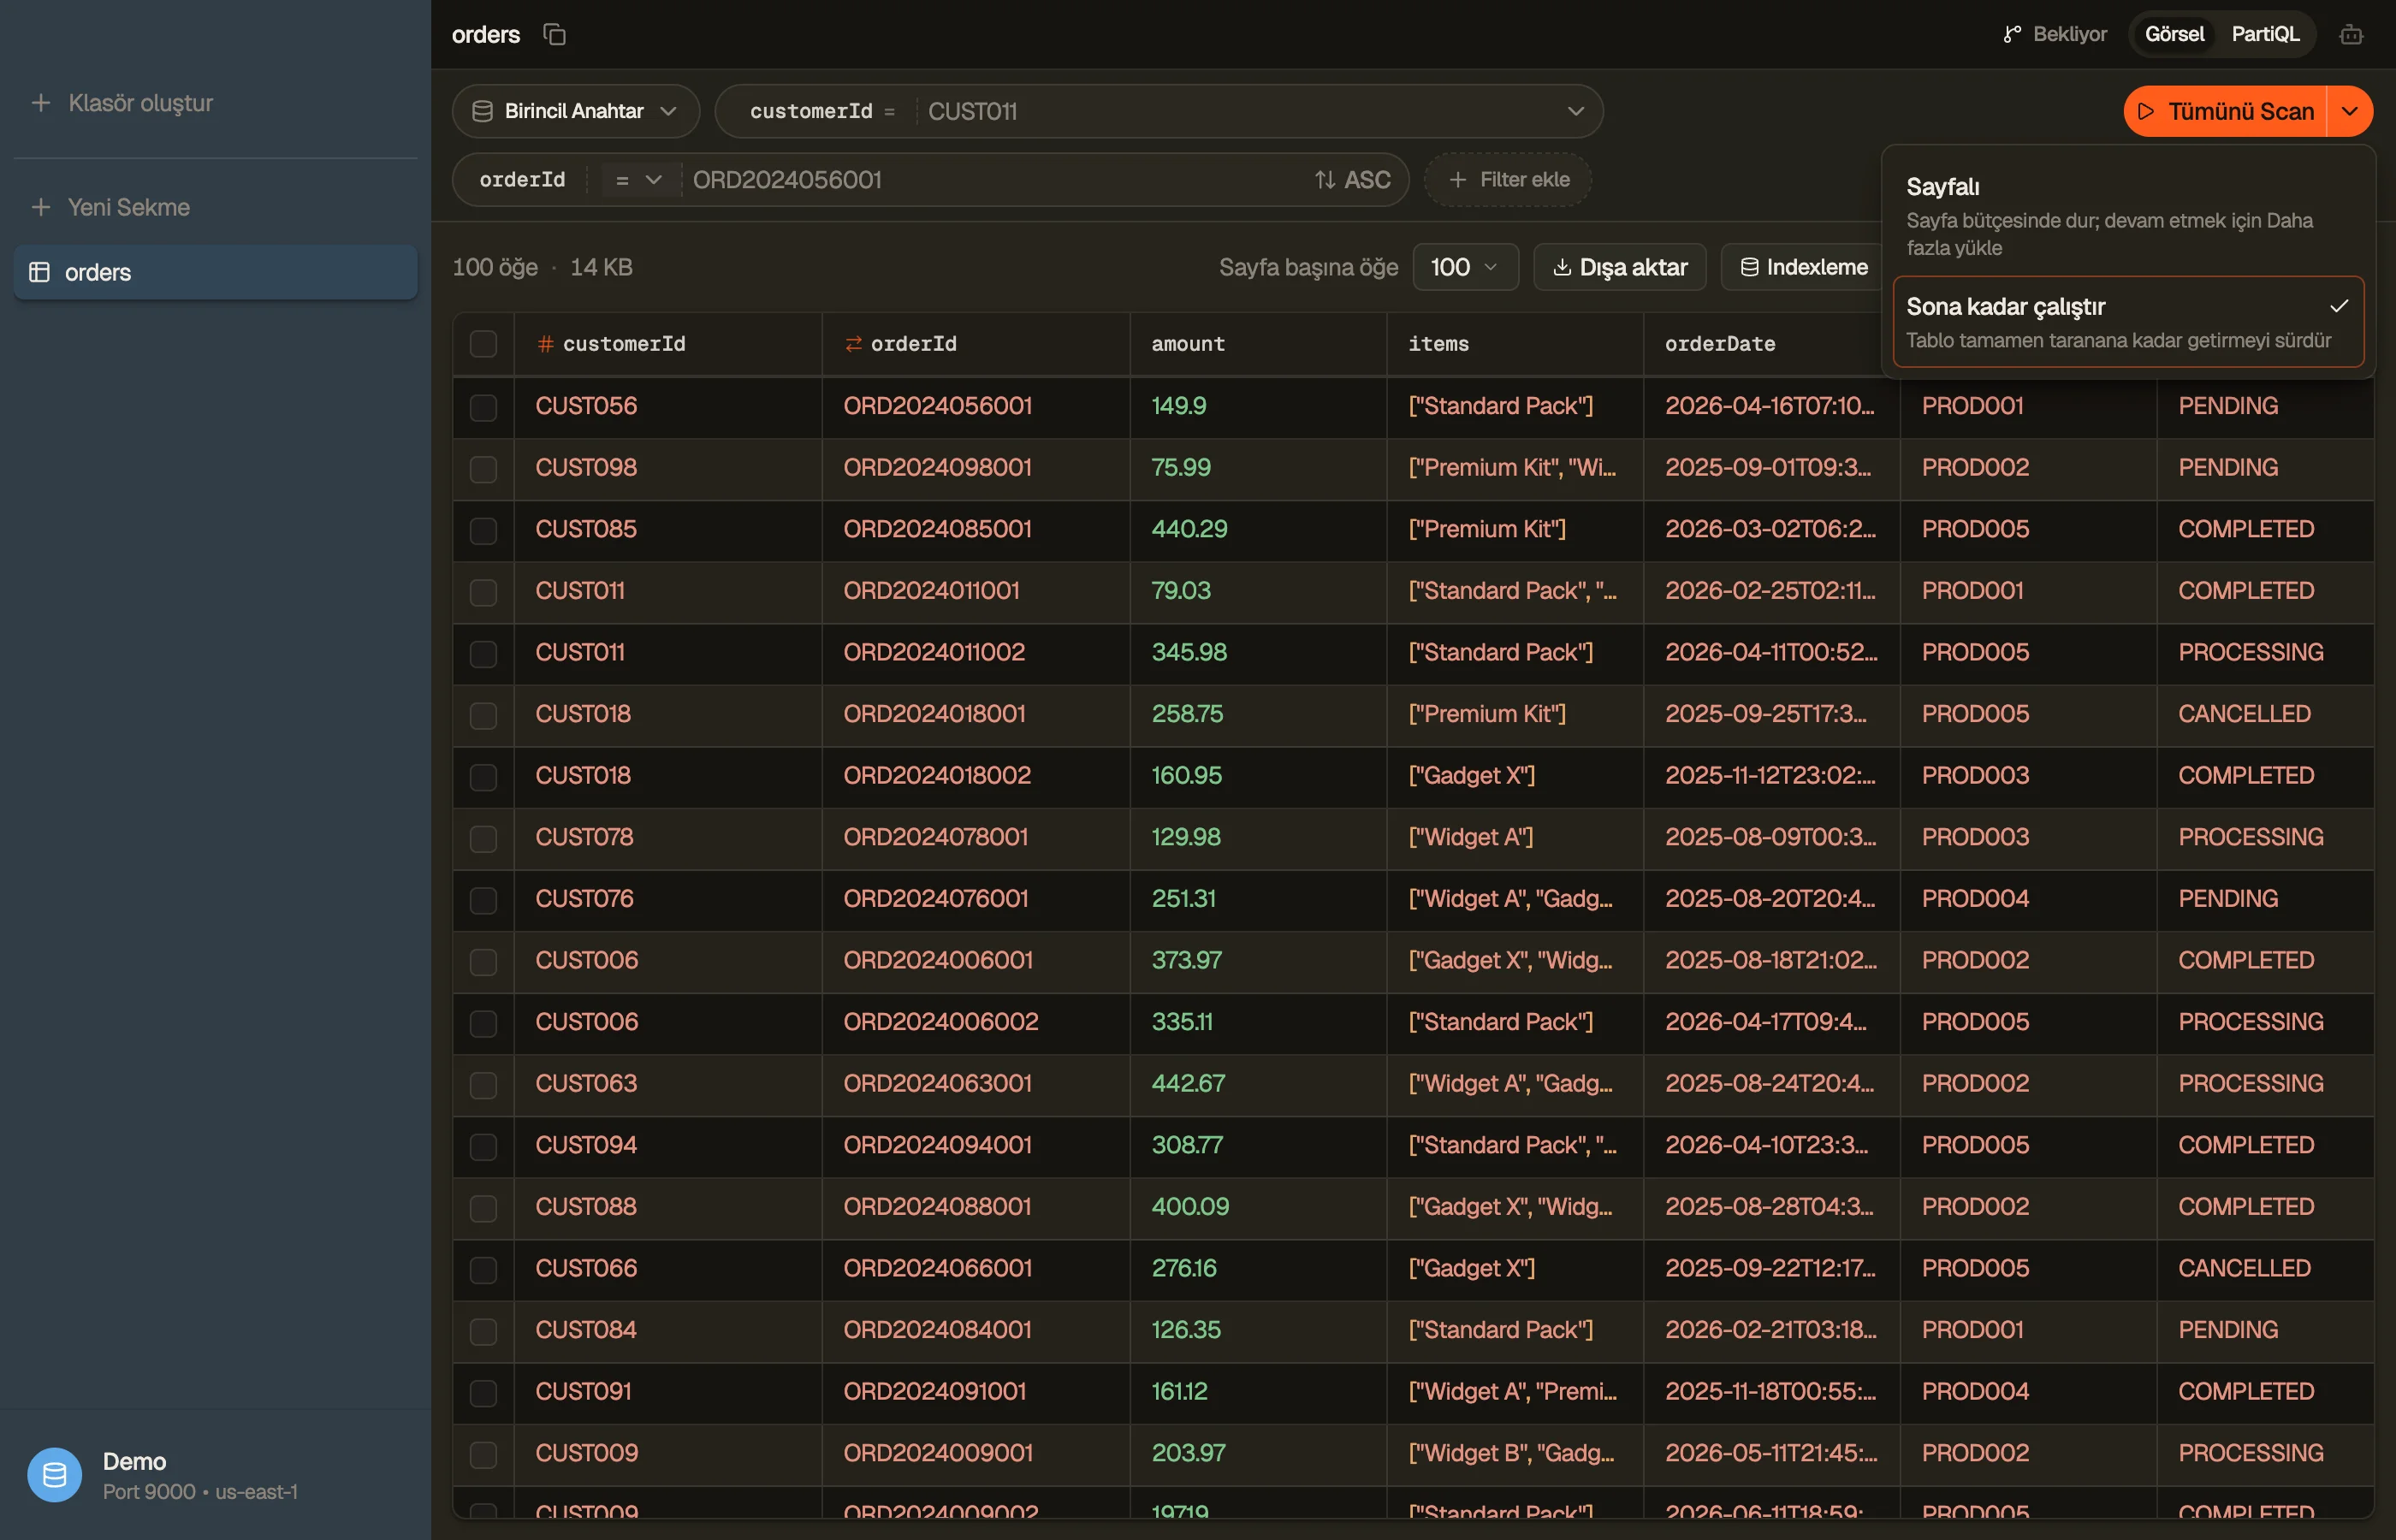
Task: Check the row checkbox for CUST085
Action: coord(483,530)
